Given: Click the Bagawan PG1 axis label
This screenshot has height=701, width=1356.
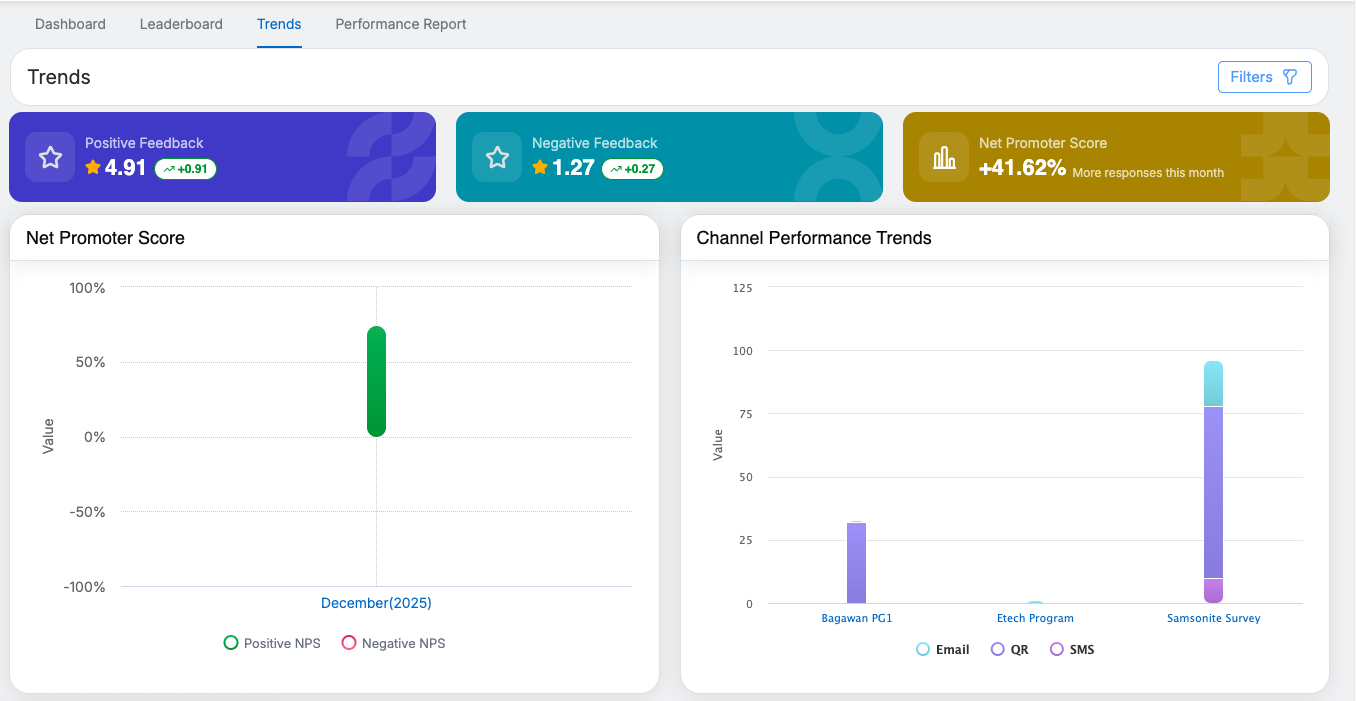Looking at the screenshot, I should [x=856, y=618].
